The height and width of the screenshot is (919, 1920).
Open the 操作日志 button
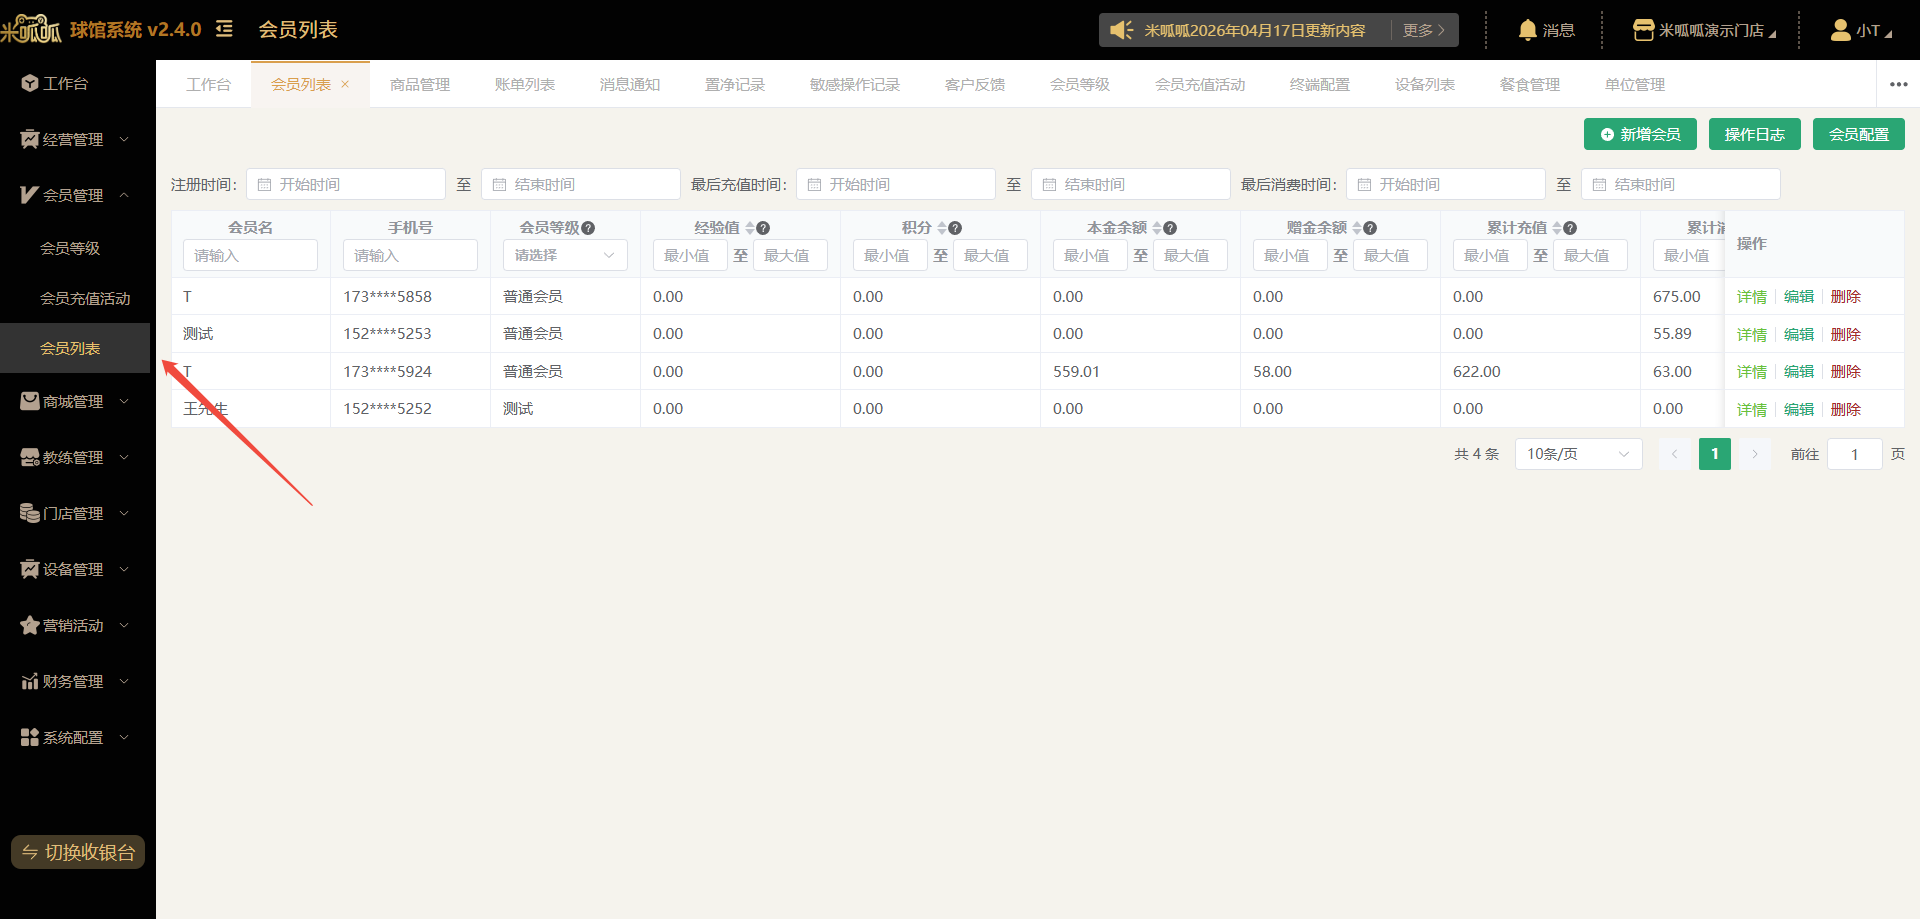pos(1755,134)
